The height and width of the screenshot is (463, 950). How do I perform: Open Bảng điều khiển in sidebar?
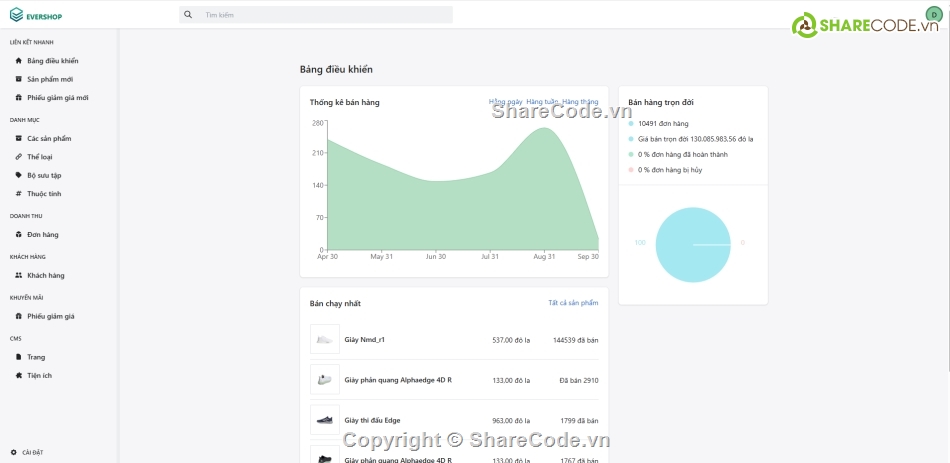pos(53,61)
